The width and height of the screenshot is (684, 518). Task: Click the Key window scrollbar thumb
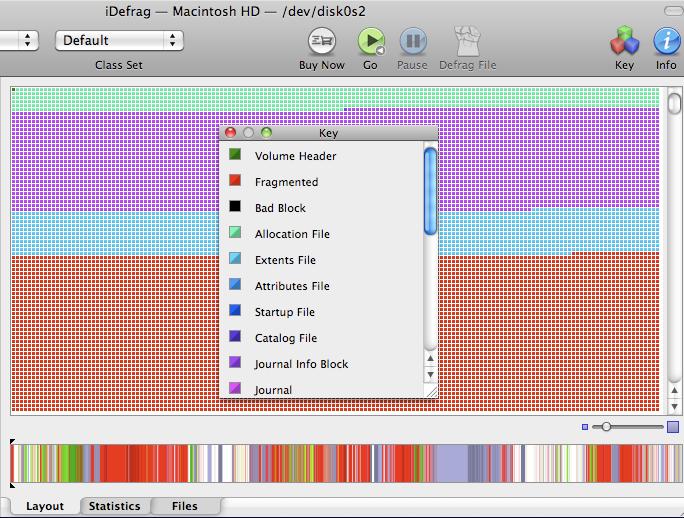pos(431,191)
